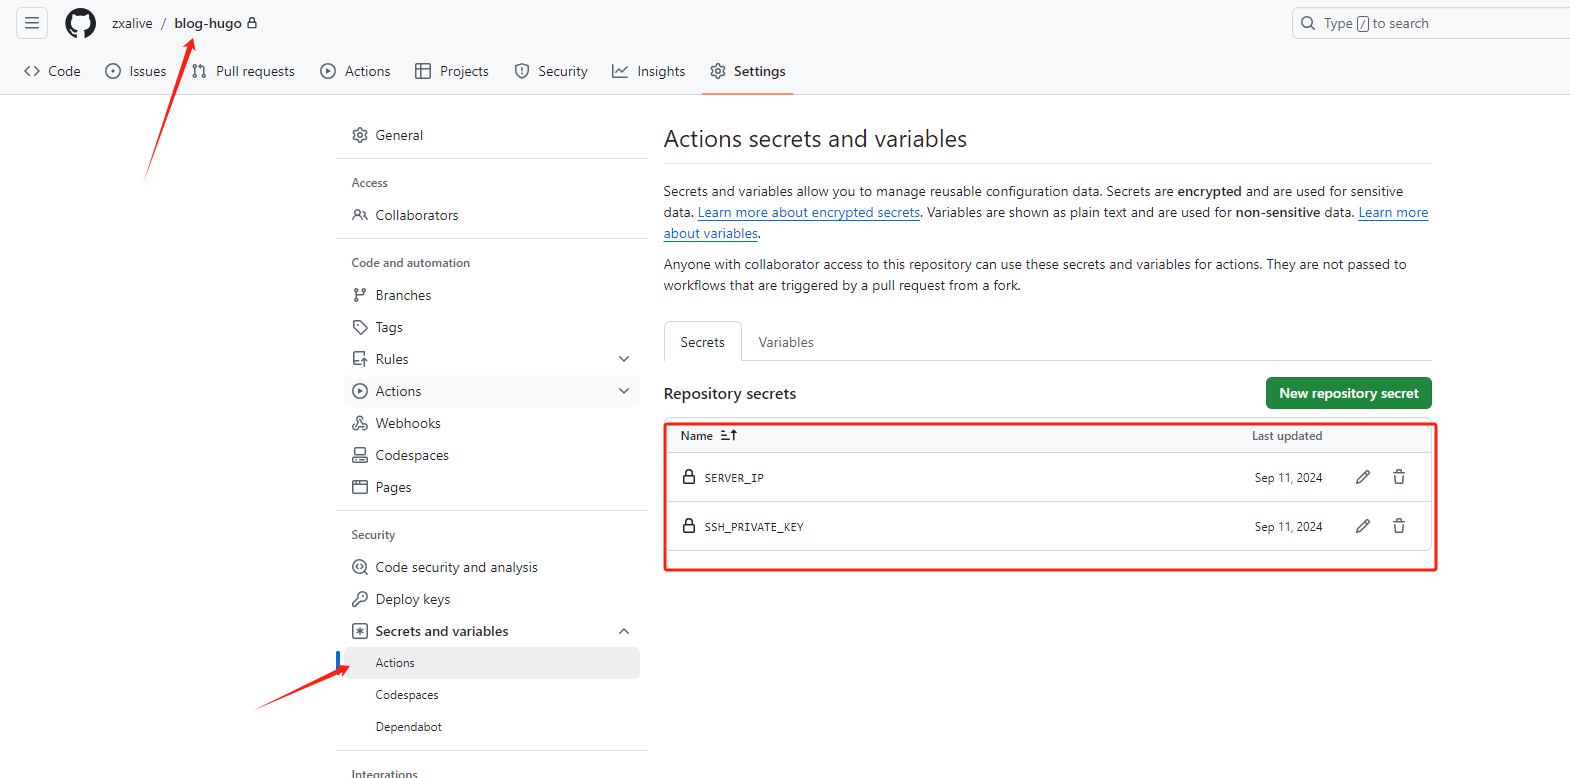Click New repository secret button
Viewport: 1570px width, 778px height.
(x=1348, y=393)
